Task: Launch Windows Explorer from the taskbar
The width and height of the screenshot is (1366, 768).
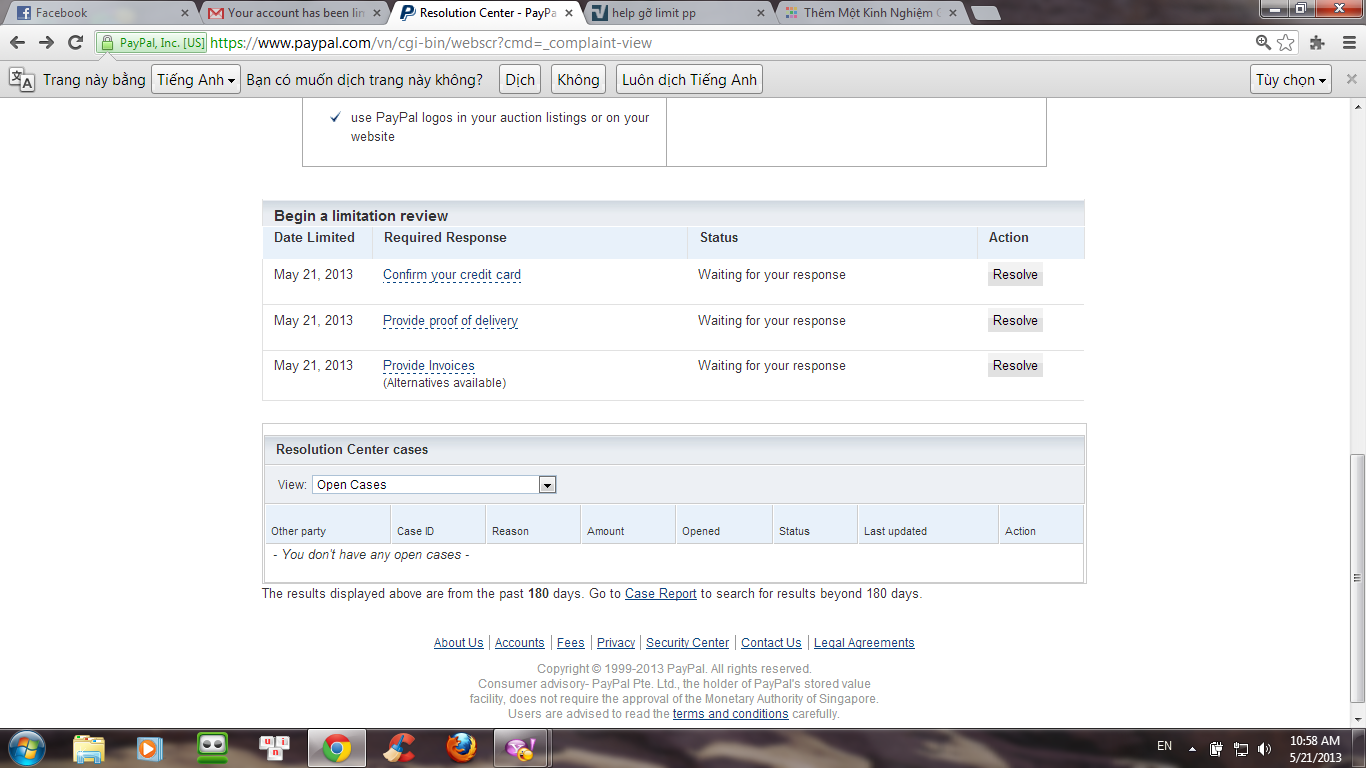Action: point(89,747)
